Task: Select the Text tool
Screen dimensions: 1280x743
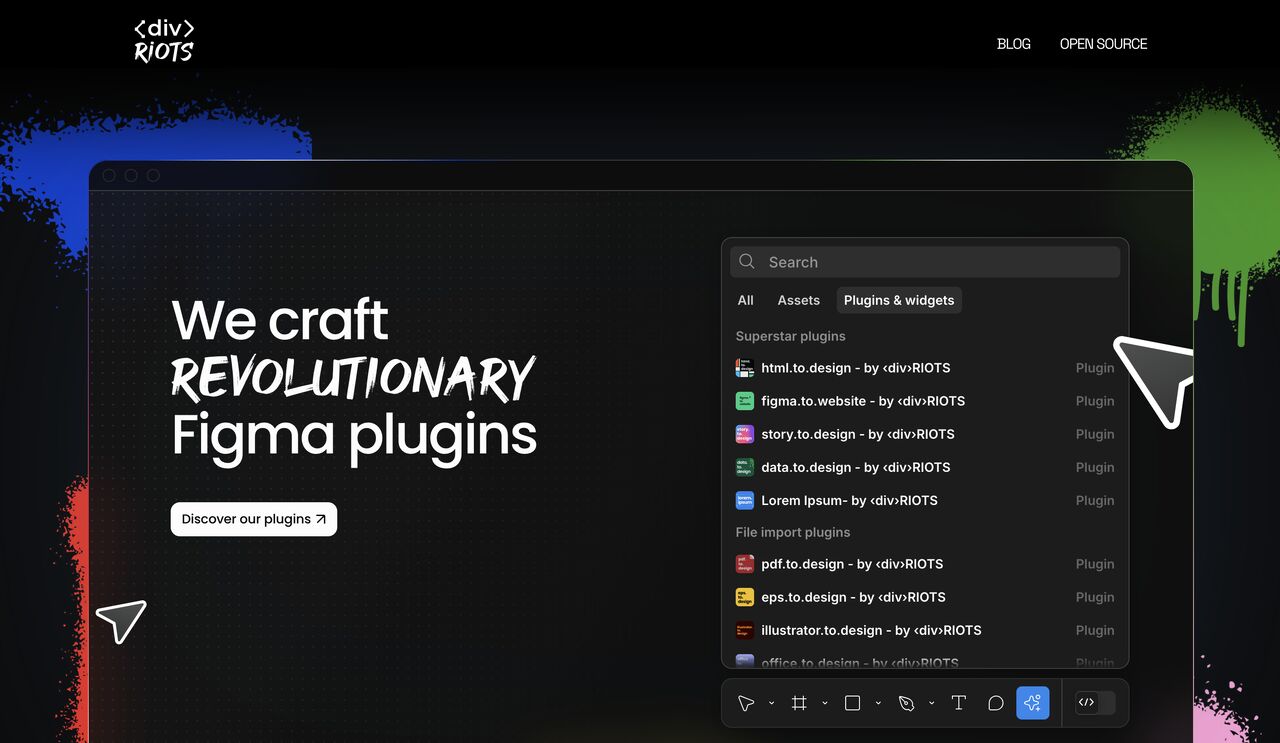Action: tap(958, 703)
